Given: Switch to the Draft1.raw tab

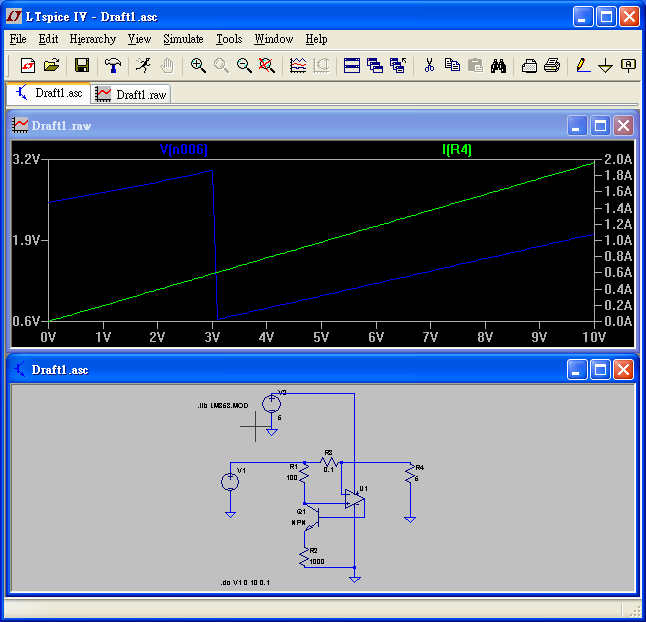Looking at the screenshot, I should click(x=131, y=94).
